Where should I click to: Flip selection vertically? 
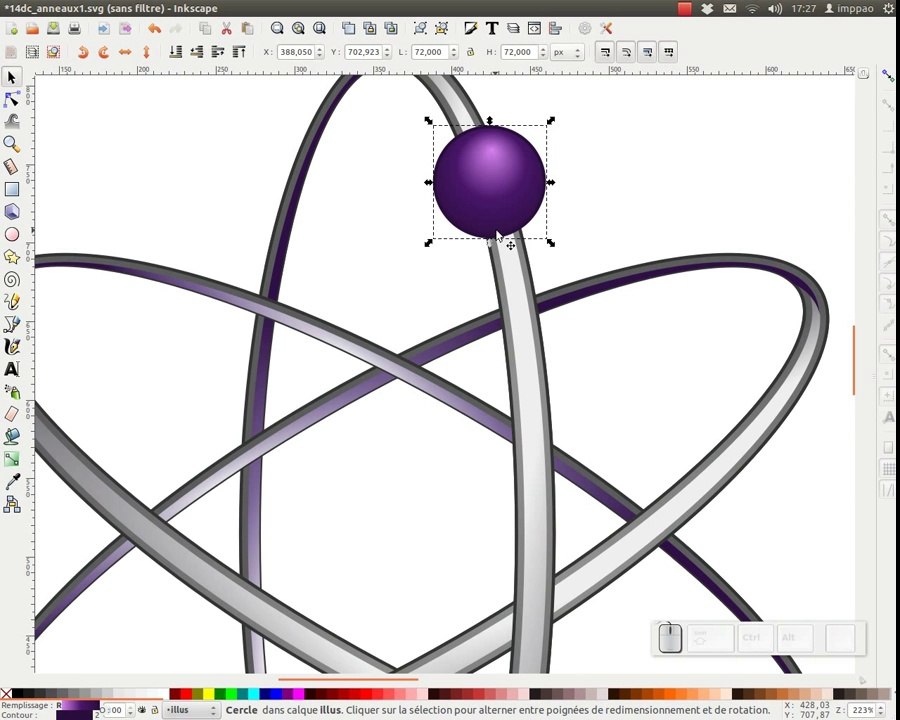tap(146, 52)
